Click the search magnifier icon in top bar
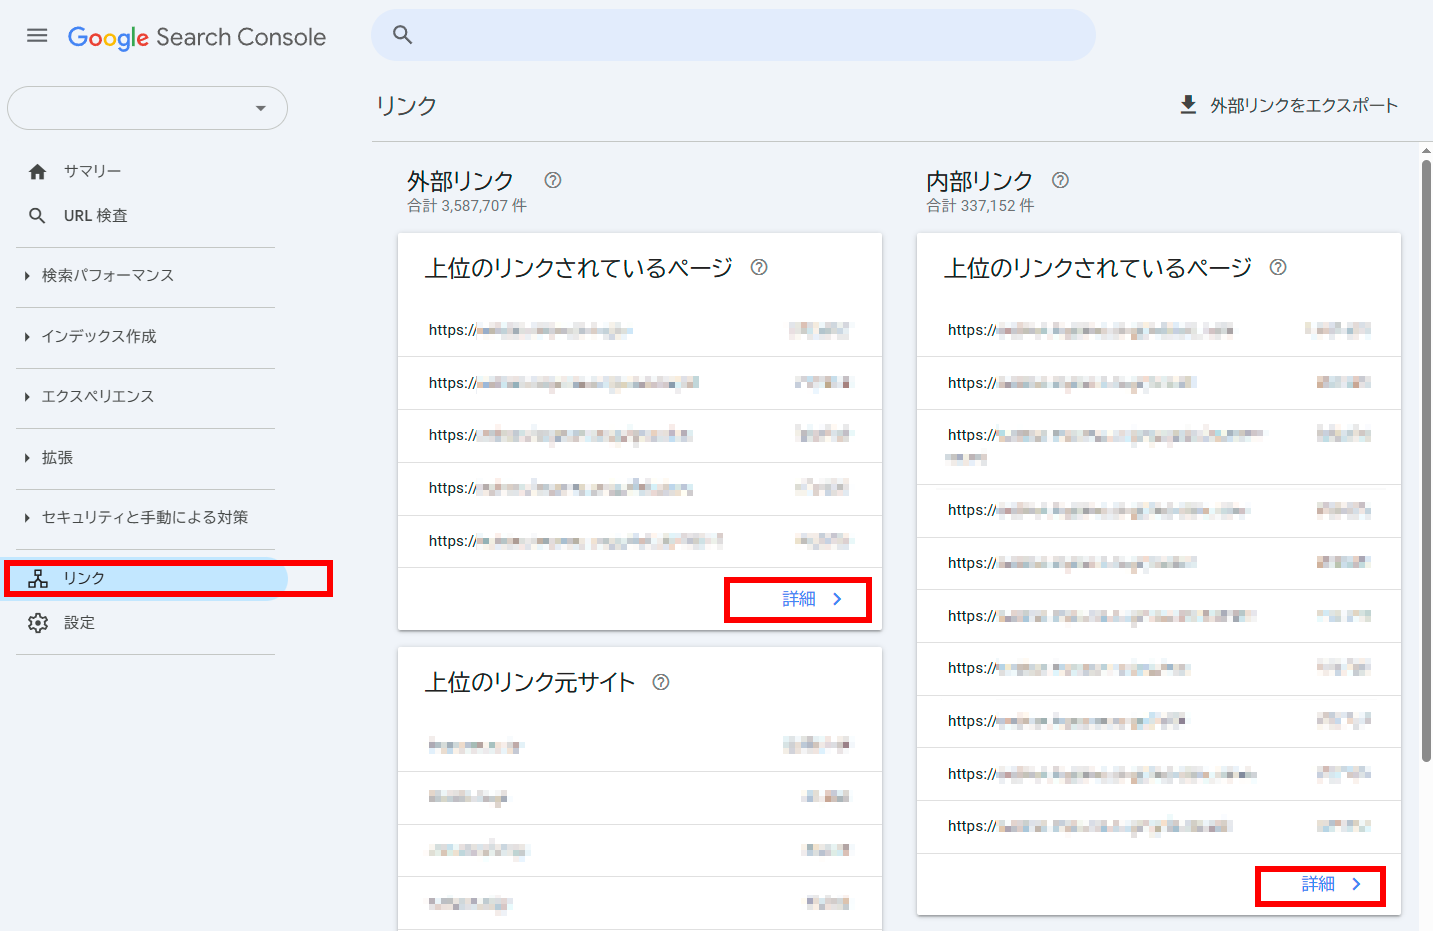Viewport: 1433px width, 931px height. (x=402, y=35)
